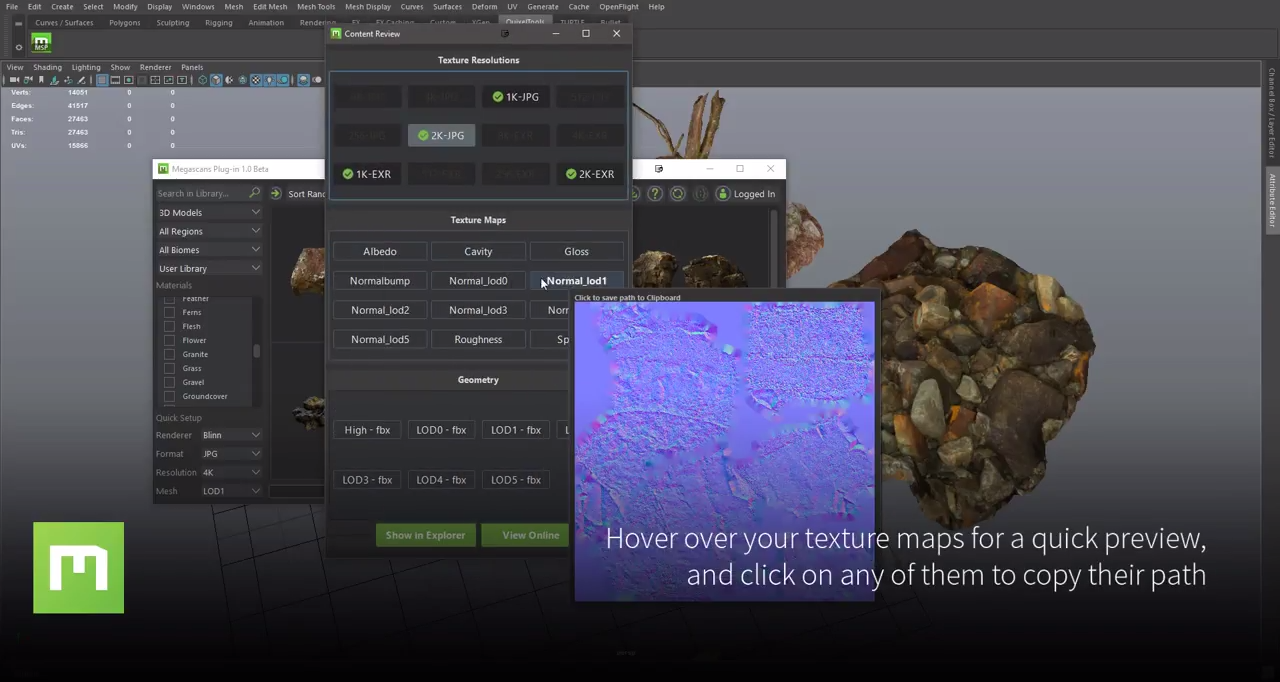This screenshot has height=682, width=1280.
Task: Click the help question mark icon
Action: click(x=655, y=194)
